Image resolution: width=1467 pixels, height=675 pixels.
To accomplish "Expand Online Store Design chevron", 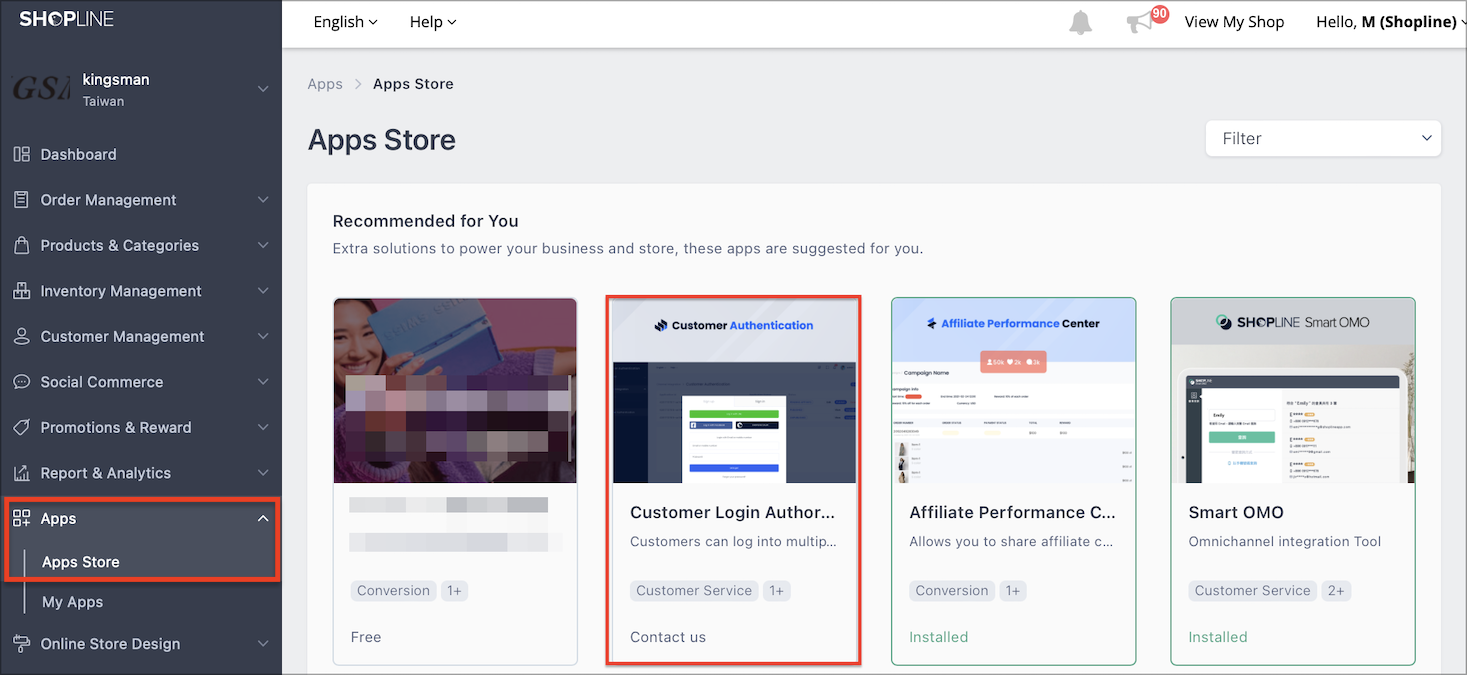I will [x=263, y=644].
